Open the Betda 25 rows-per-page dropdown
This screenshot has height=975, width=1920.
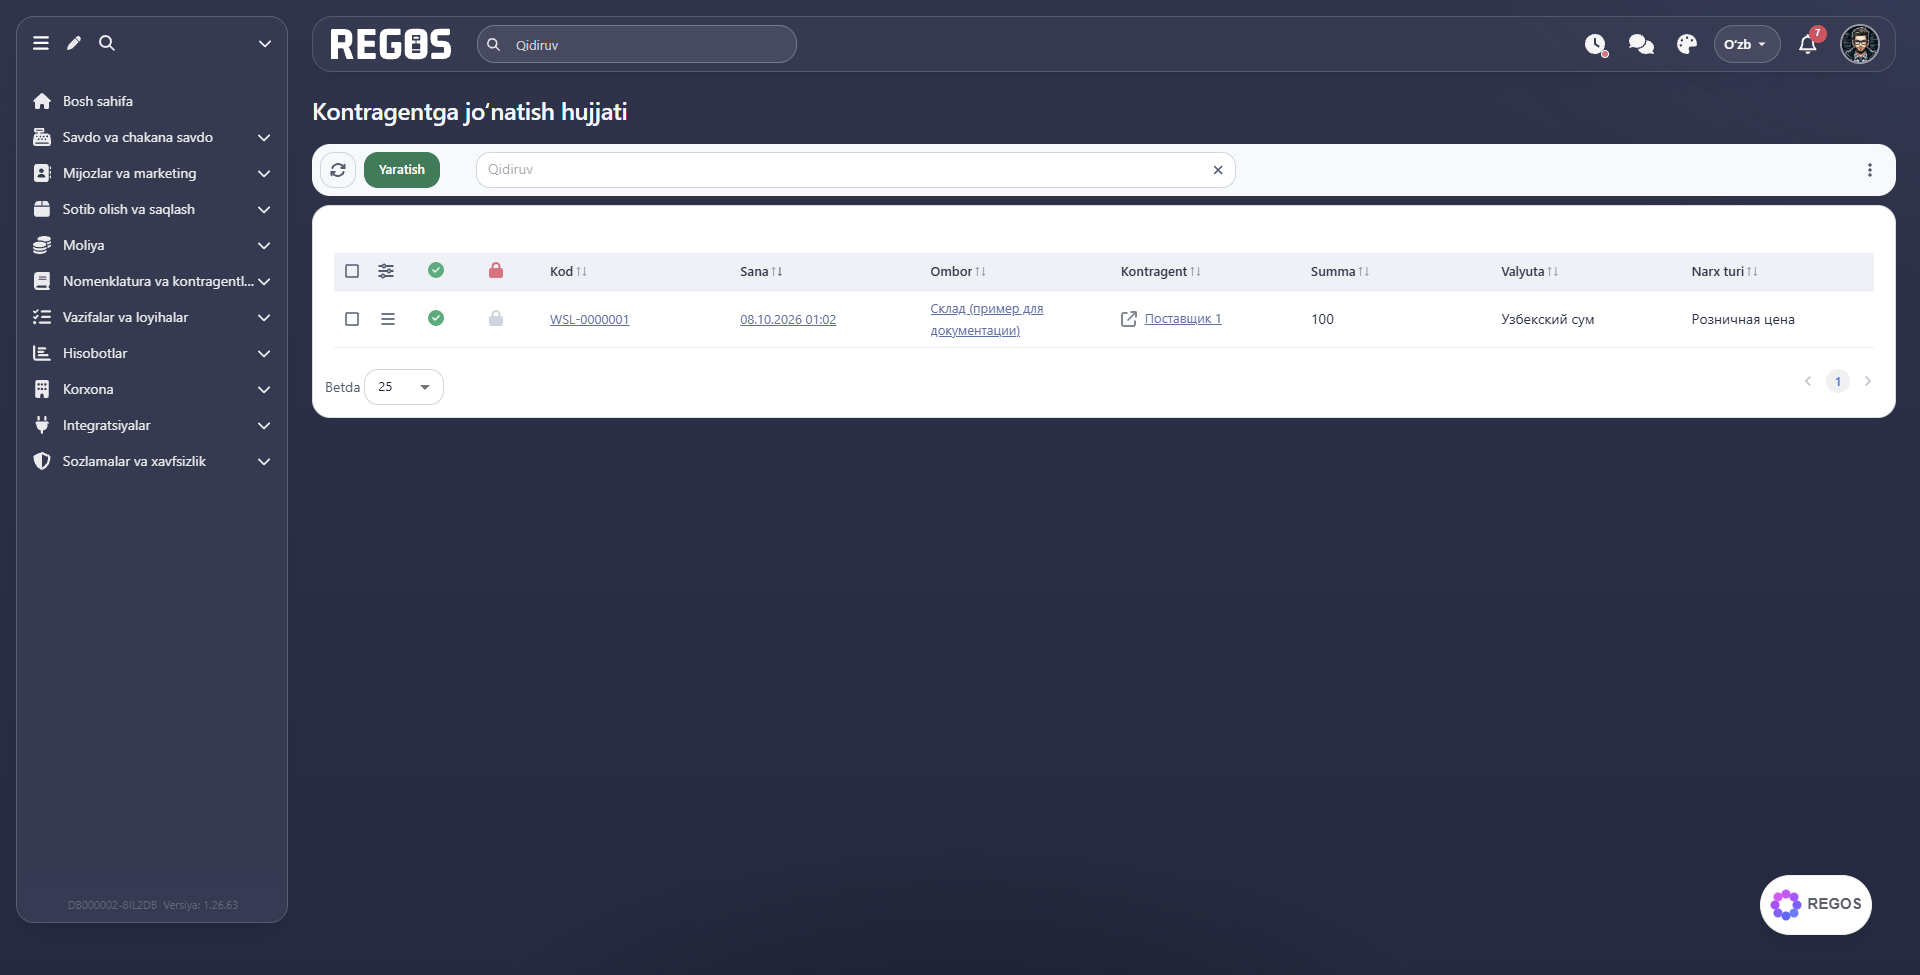pos(404,387)
